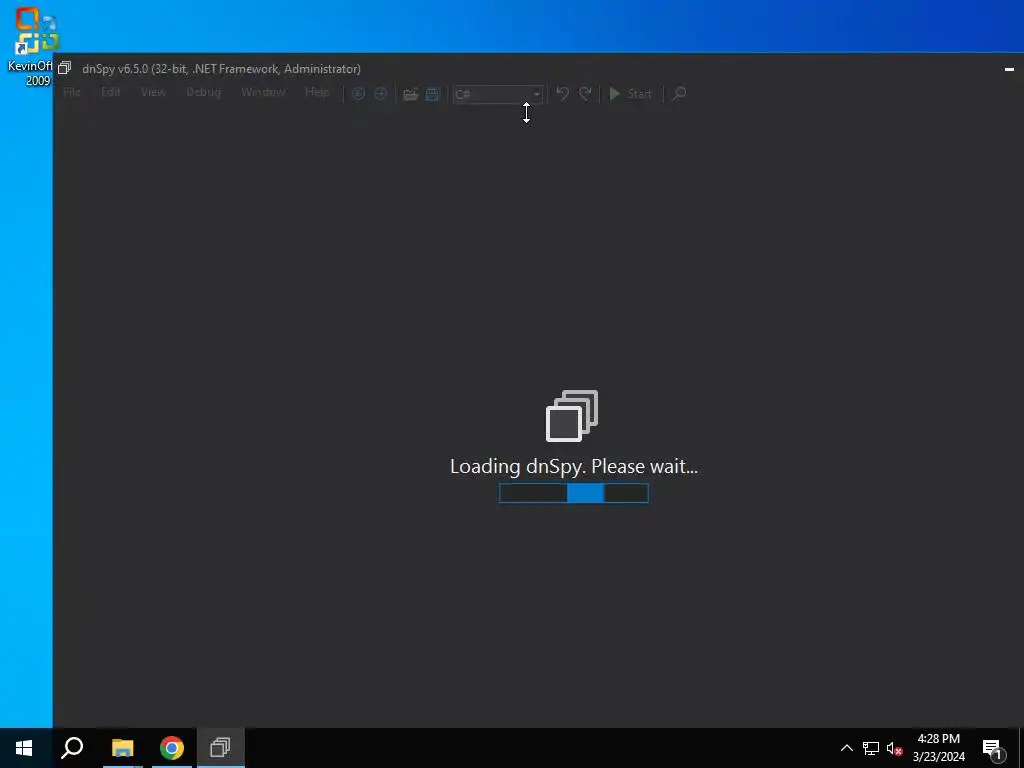This screenshot has width=1024, height=768.
Task: Show hidden system tray icons
Action: pos(846,748)
